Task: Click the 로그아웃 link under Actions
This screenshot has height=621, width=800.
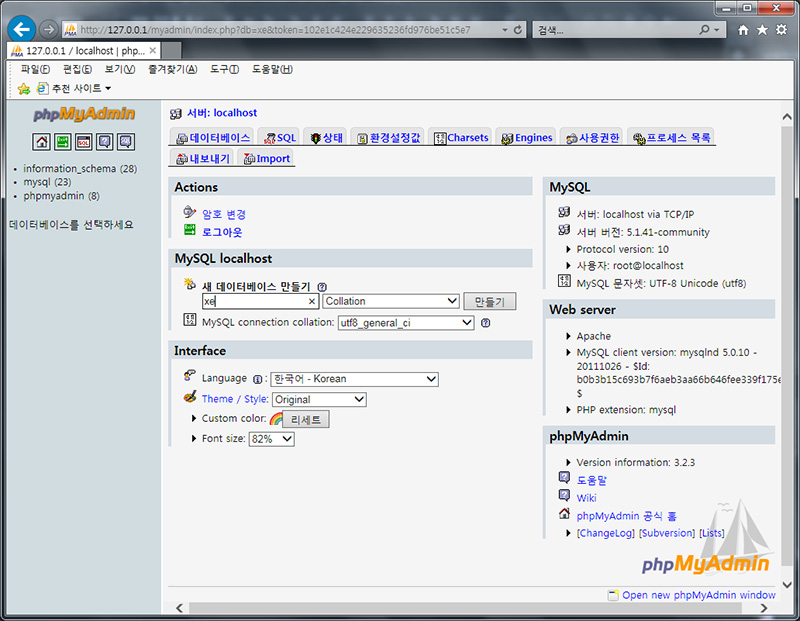Action: click(x=222, y=232)
